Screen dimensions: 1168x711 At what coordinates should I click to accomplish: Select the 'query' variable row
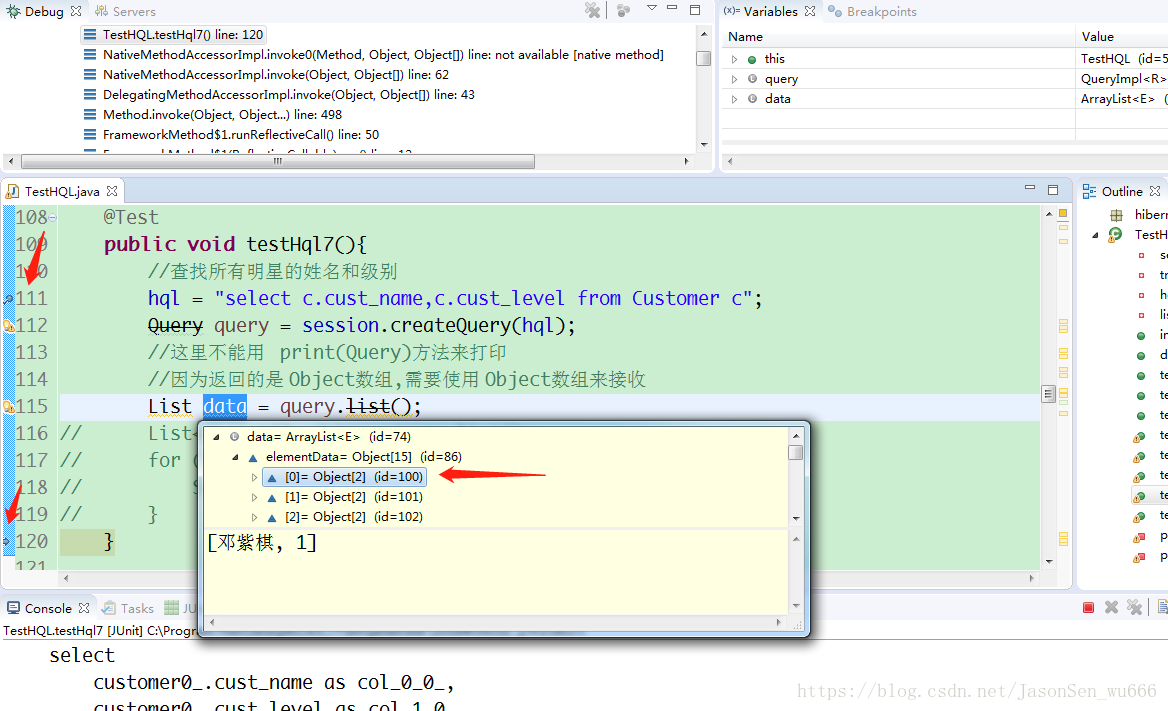pos(945,79)
